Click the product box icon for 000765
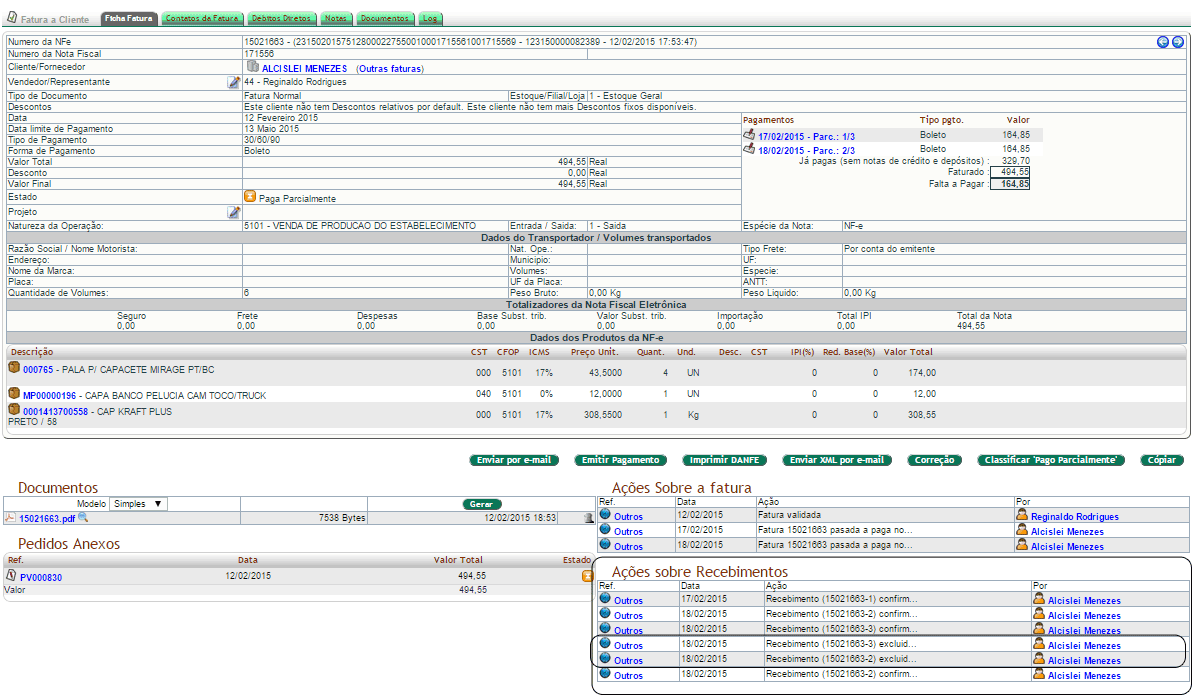The image size is (1194, 700). click(14, 367)
